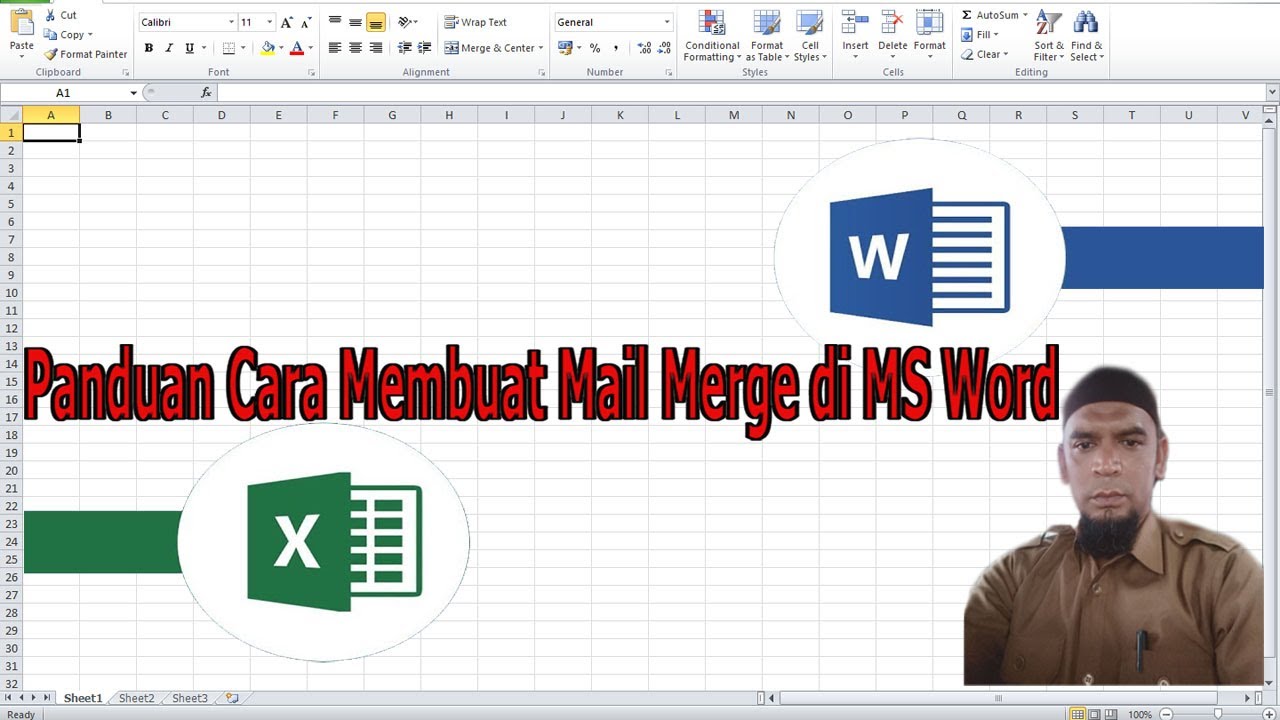Toggle underline formatting
Viewport: 1280px width, 720px height.
tap(189, 48)
